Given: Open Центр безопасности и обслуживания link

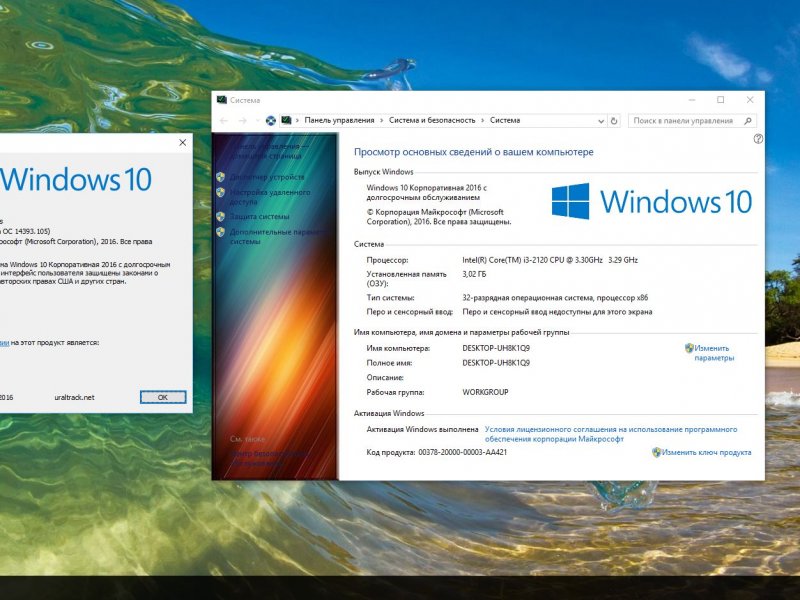Looking at the screenshot, I should pos(270,459).
